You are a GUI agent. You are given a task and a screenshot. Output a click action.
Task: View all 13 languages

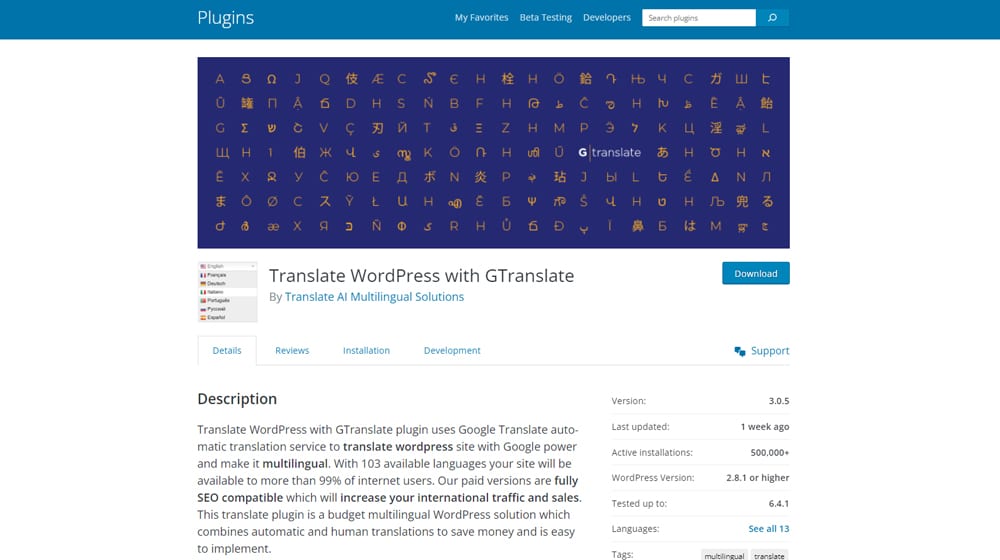pos(768,529)
